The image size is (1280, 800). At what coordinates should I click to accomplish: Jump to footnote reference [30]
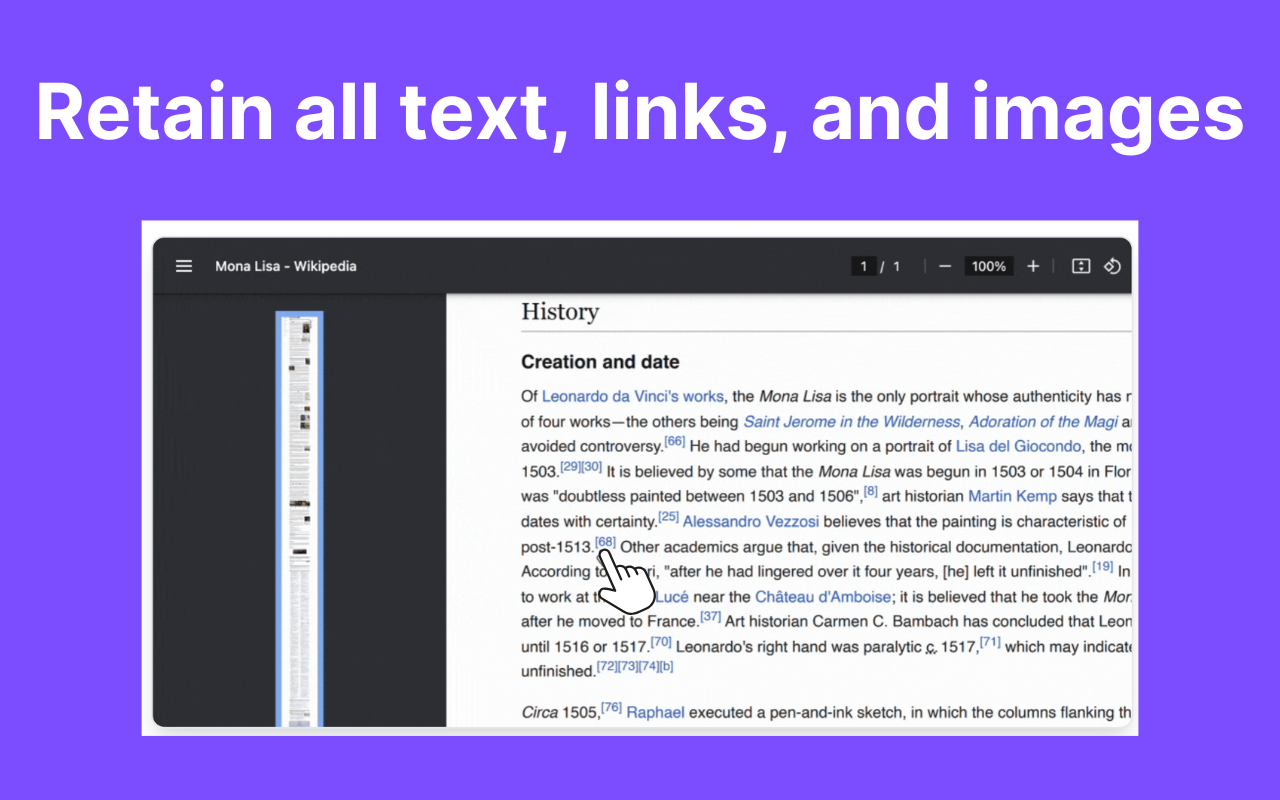(x=592, y=466)
